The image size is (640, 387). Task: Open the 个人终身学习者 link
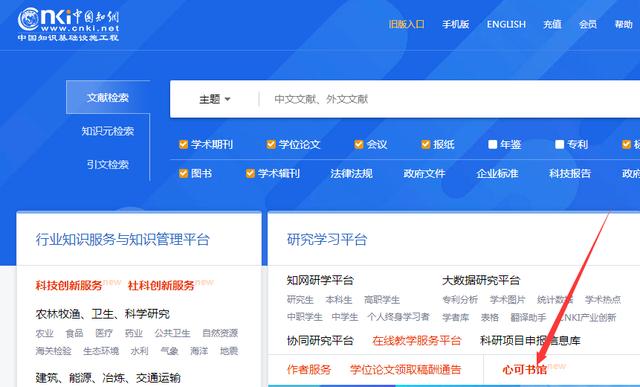tap(398, 317)
